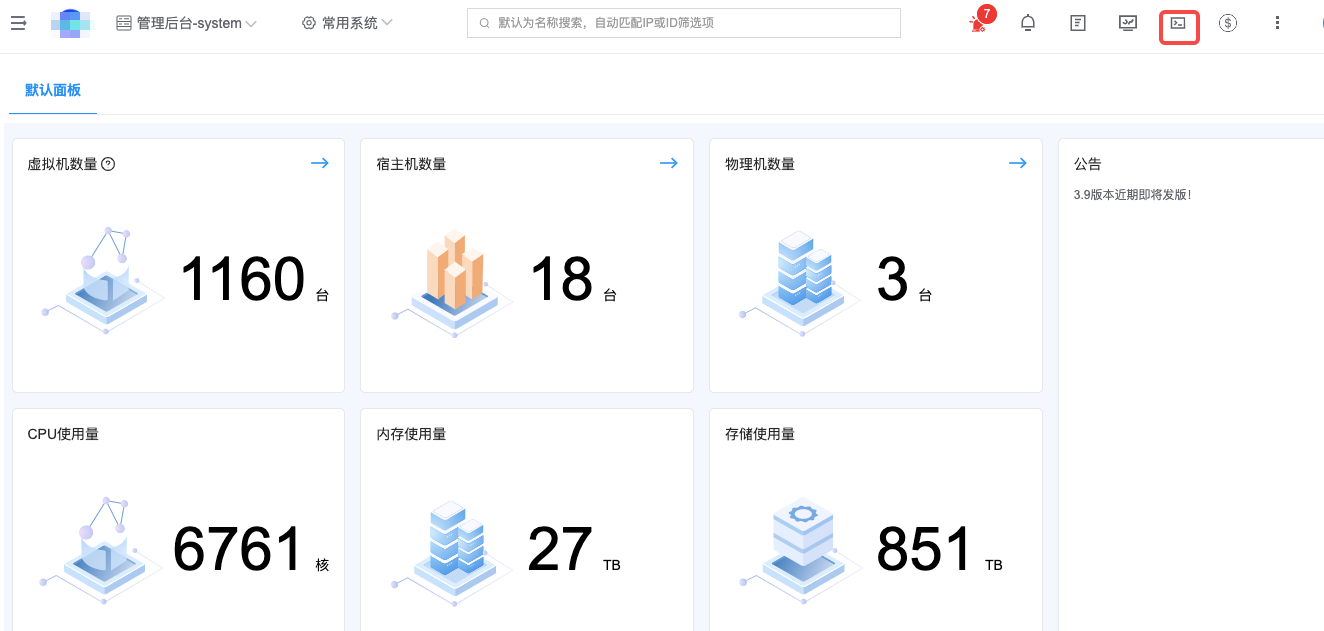Select the 默认面板 tab

click(53, 90)
